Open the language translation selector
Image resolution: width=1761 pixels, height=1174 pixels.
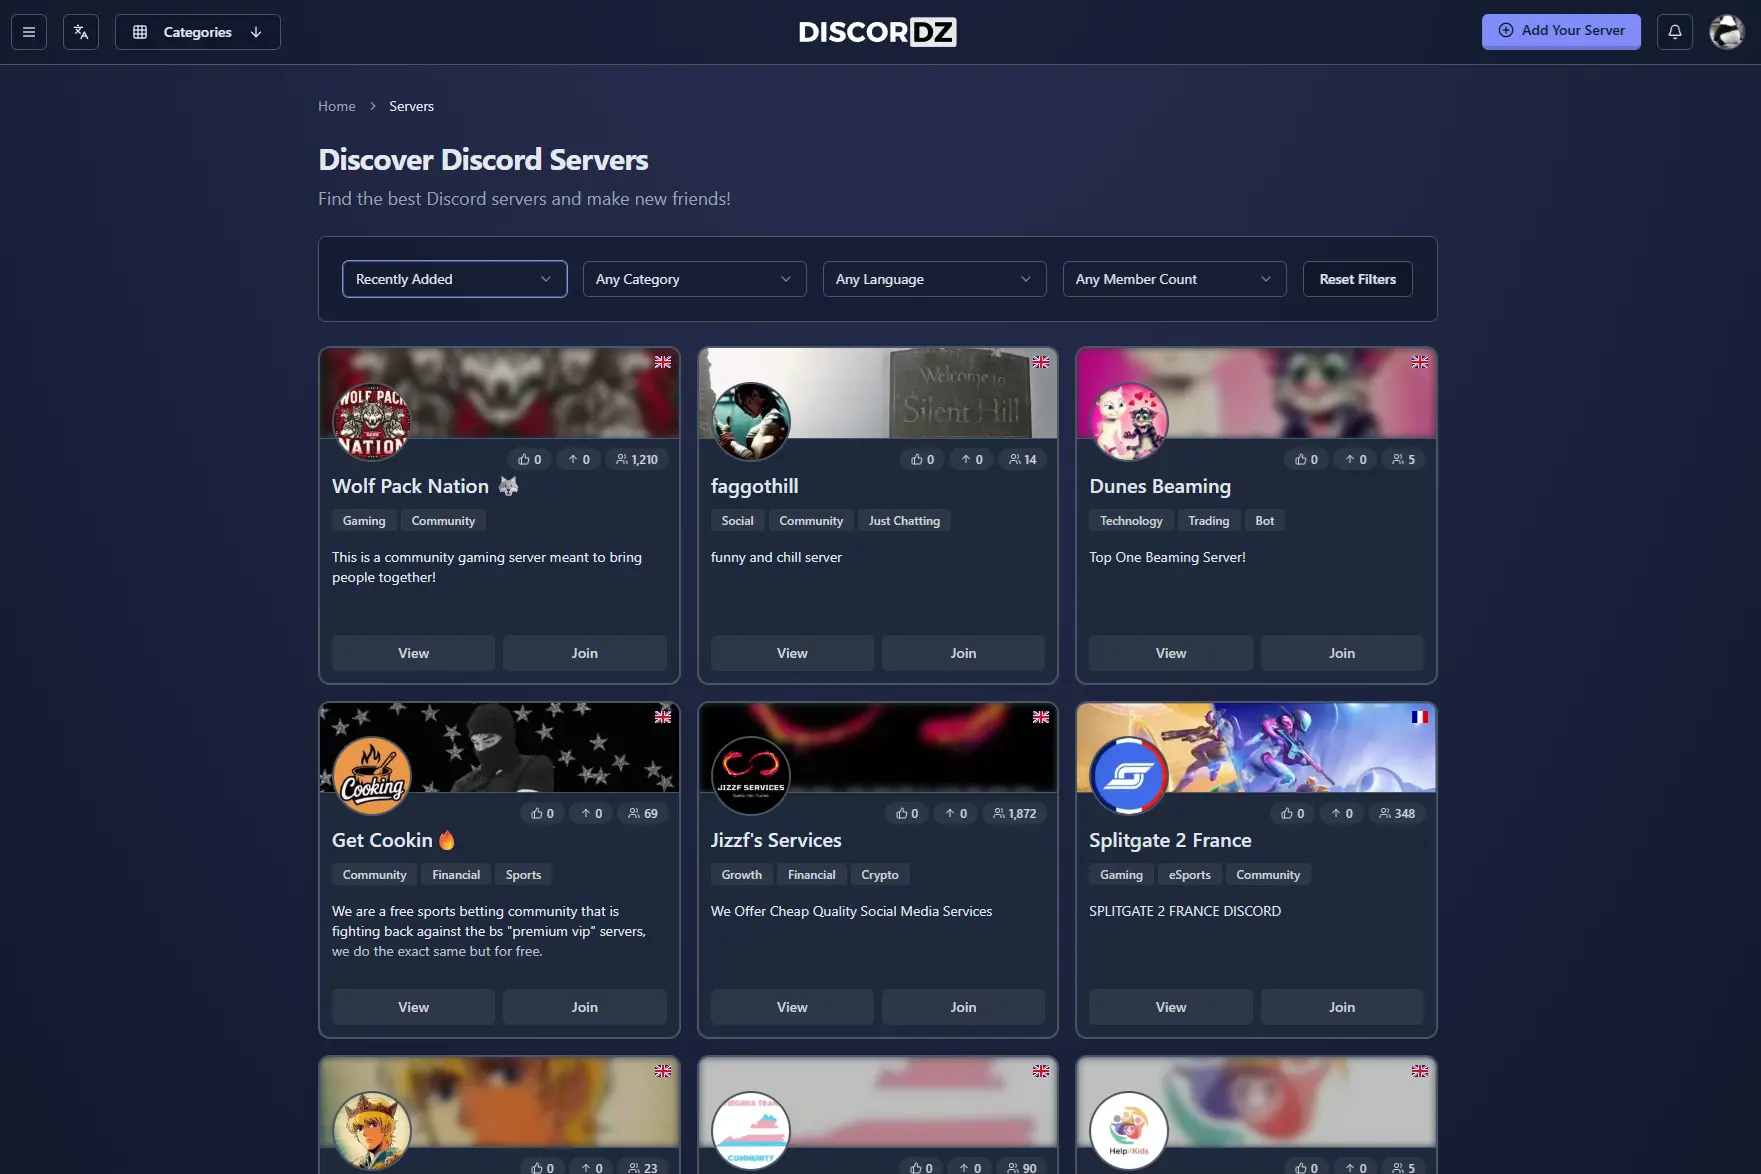(81, 32)
